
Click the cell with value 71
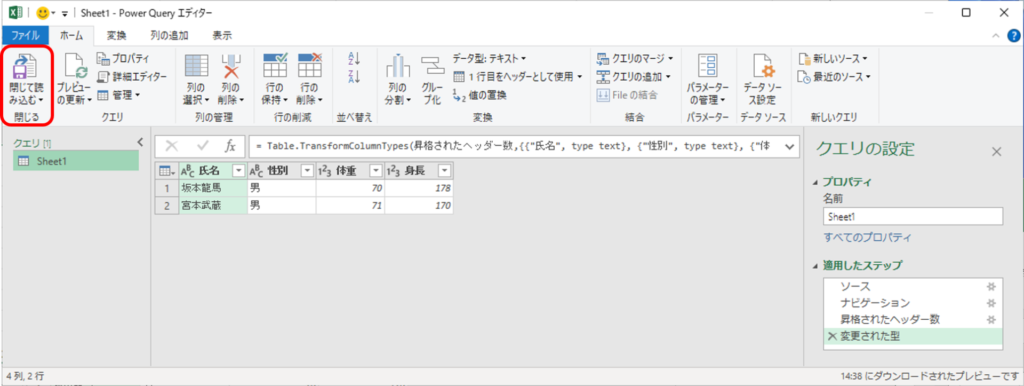point(351,206)
